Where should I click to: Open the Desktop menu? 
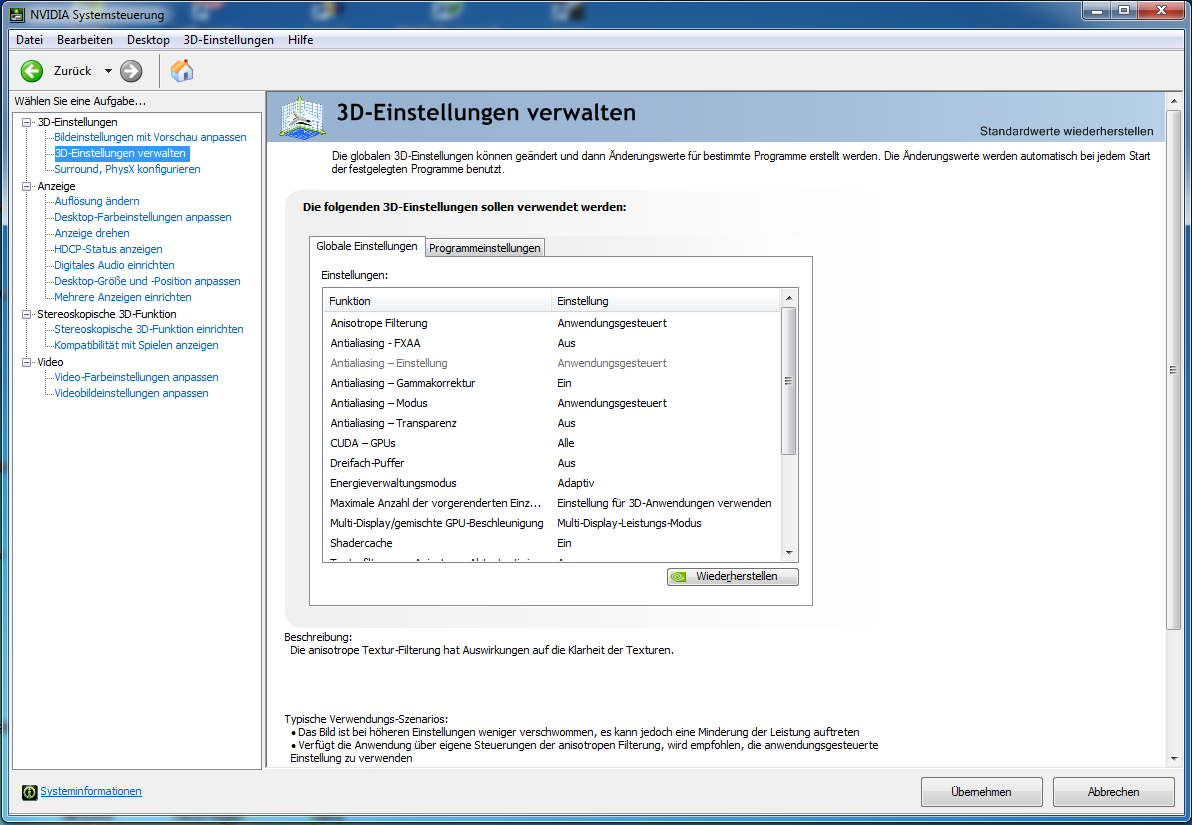click(148, 40)
